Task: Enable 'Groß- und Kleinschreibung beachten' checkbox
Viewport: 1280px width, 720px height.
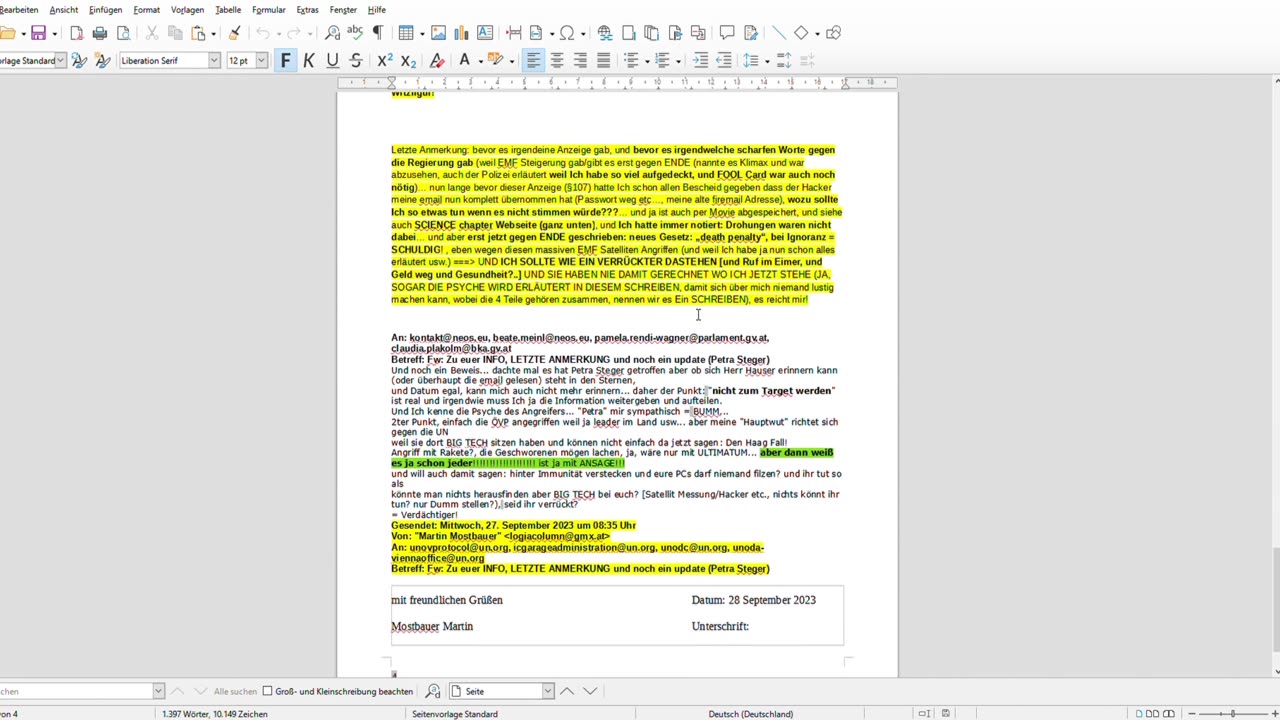Action: pyautogui.click(x=267, y=691)
